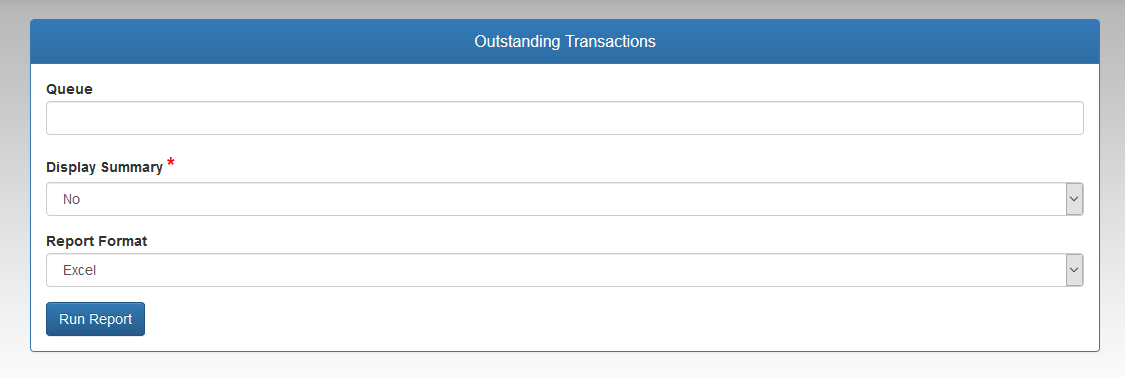The width and height of the screenshot is (1125, 377).
Task: Click the chevron arrow on Report Format select
Action: point(1074,270)
